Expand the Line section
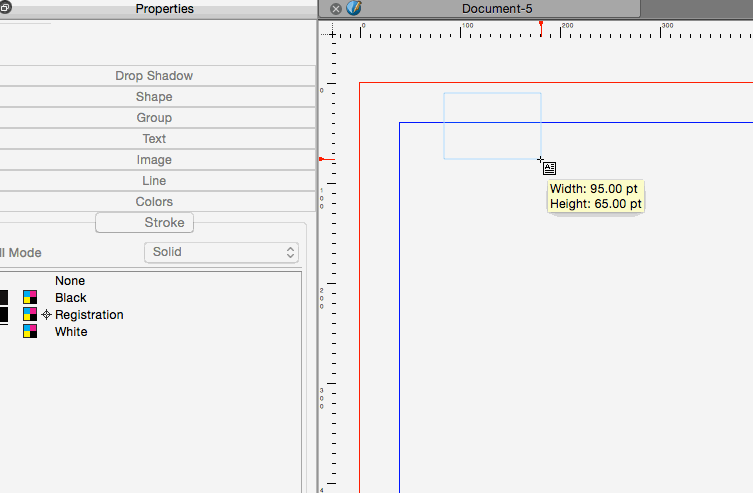This screenshot has height=493, width=753. point(154,181)
